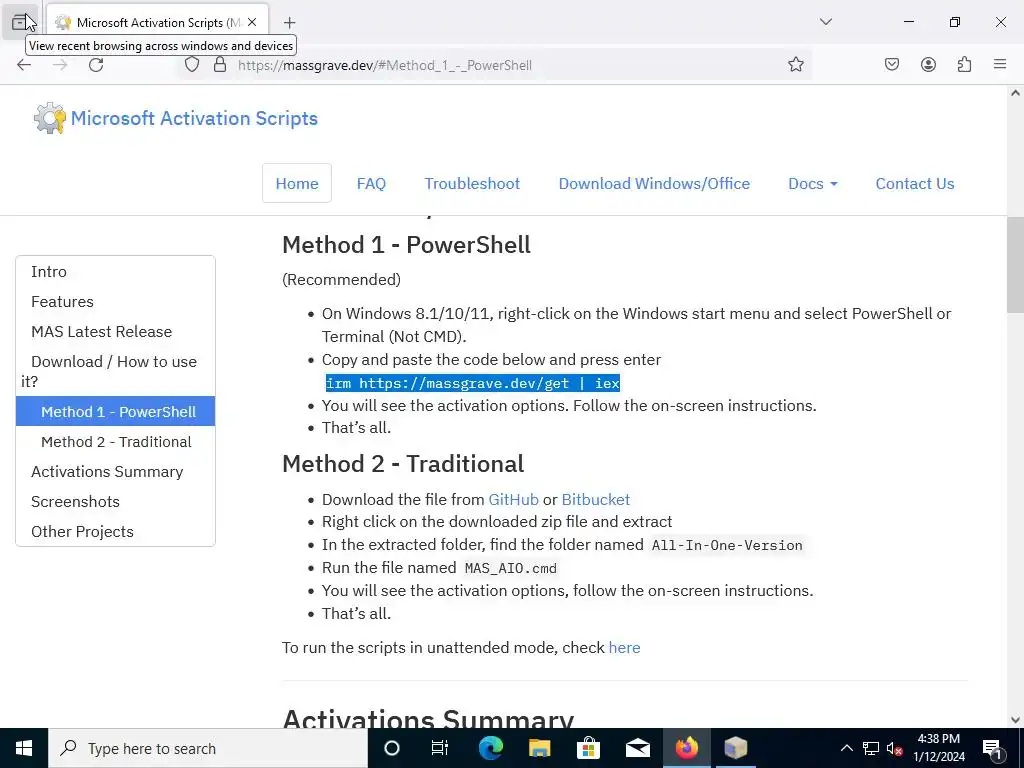Click the Microsoft Activation Scripts gear logo
Image resolution: width=1024 pixels, height=768 pixels.
[50, 118]
